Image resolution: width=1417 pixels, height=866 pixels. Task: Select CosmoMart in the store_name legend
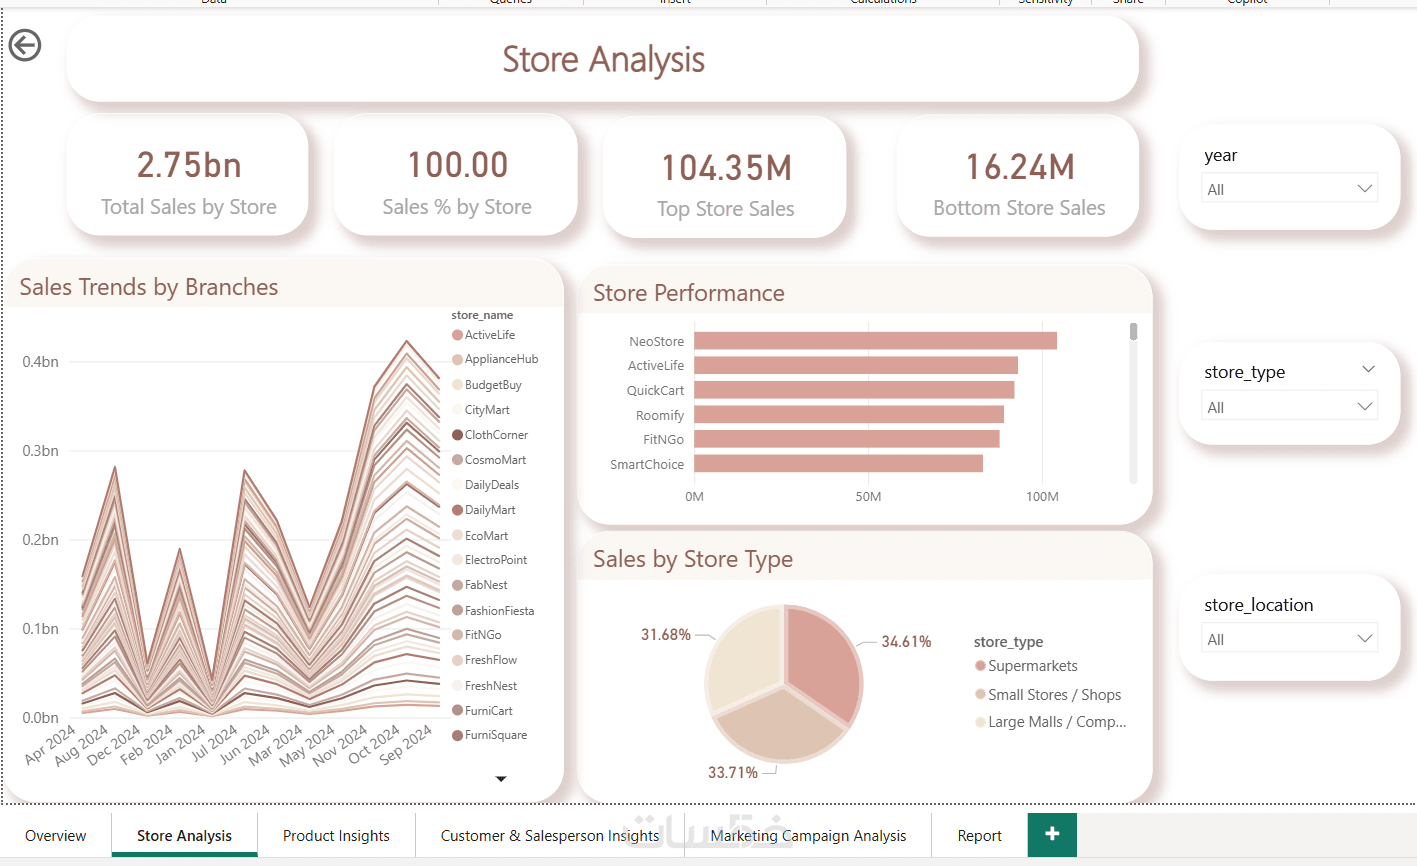tap(495, 460)
